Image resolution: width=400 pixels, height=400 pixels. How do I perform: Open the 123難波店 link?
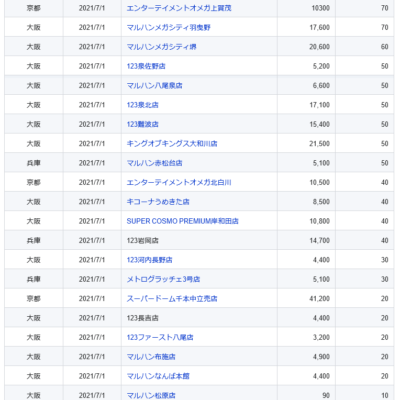pos(143,124)
